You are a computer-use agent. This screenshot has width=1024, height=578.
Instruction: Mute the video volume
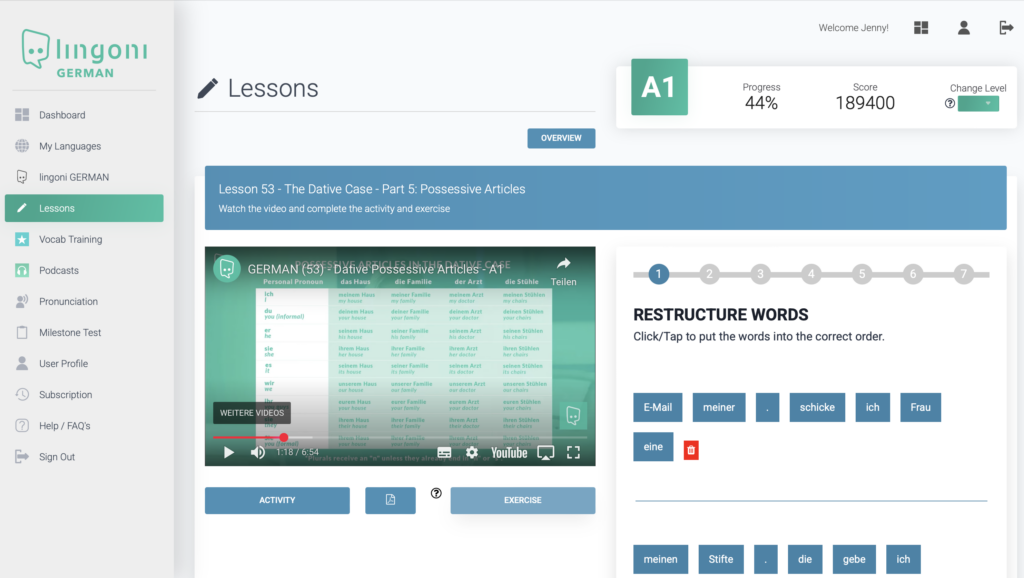pyautogui.click(x=258, y=452)
